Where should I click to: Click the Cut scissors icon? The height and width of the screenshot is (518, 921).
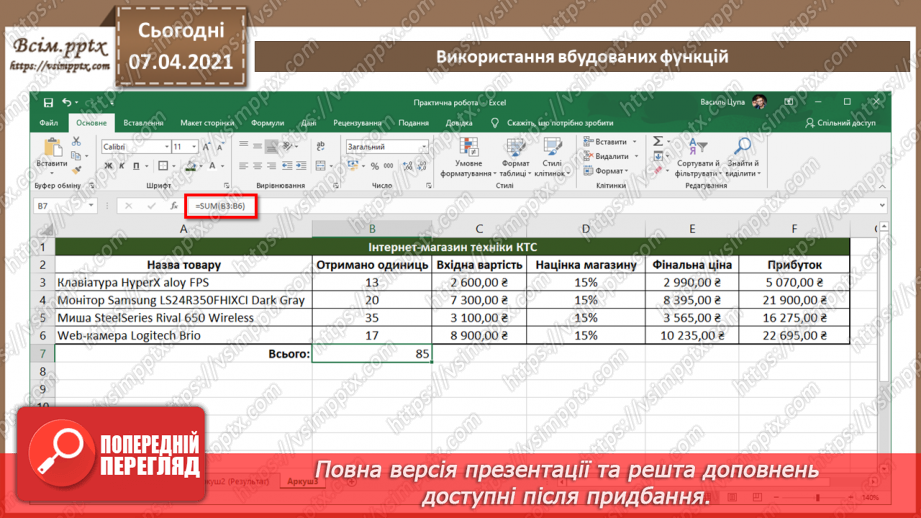tap(76, 142)
